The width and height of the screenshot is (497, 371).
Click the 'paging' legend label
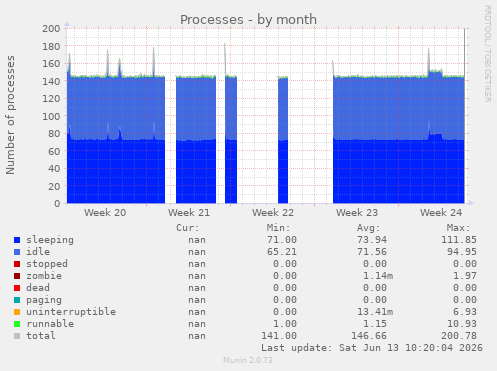[44, 300]
